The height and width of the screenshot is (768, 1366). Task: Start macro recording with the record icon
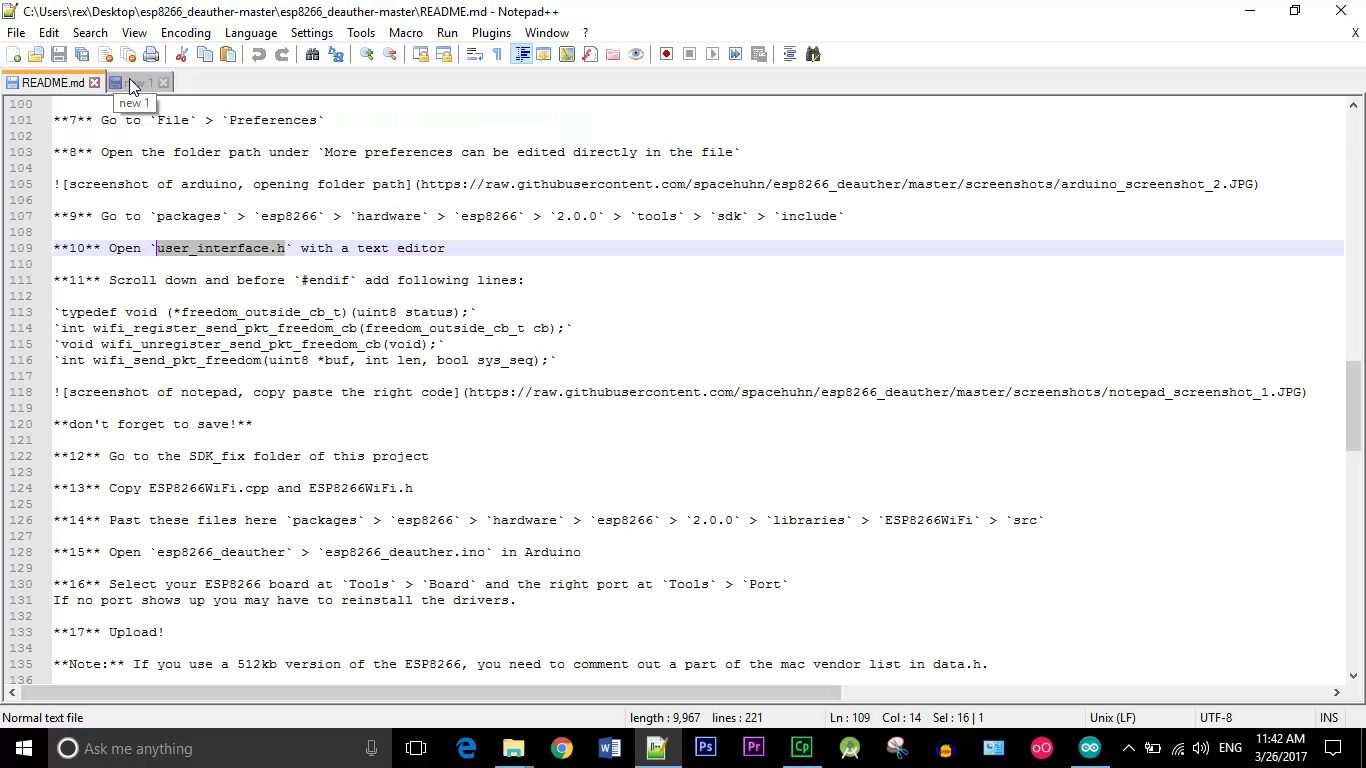click(x=667, y=54)
